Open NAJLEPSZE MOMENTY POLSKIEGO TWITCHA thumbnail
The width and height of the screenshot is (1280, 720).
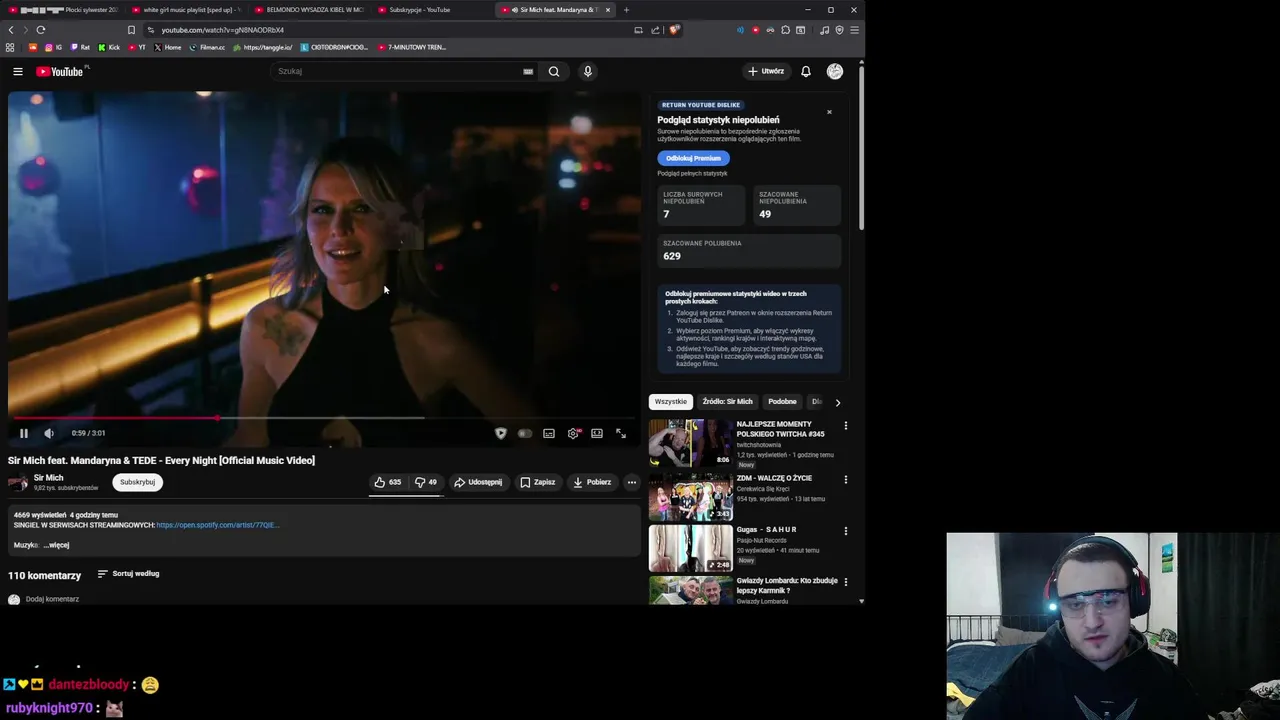click(690, 443)
